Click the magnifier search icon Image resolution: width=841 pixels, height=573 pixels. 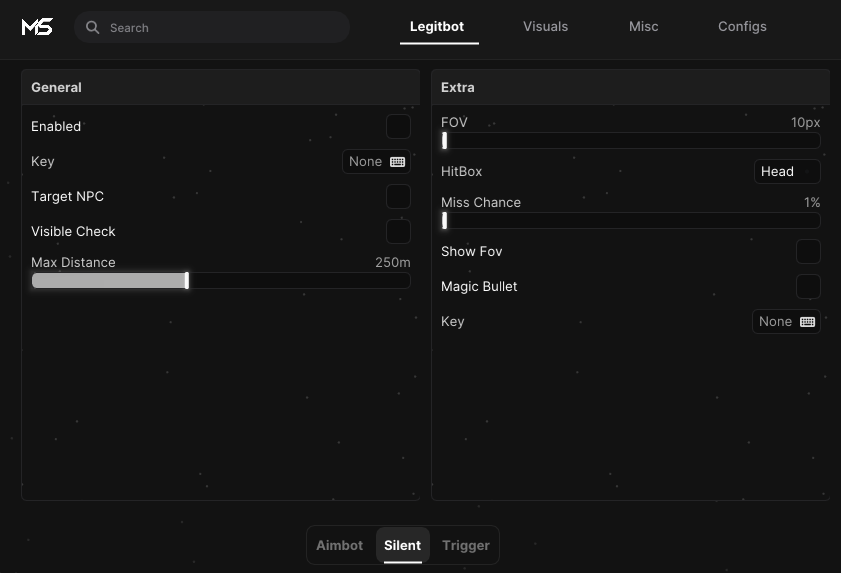pyautogui.click(x=92, y=27)
